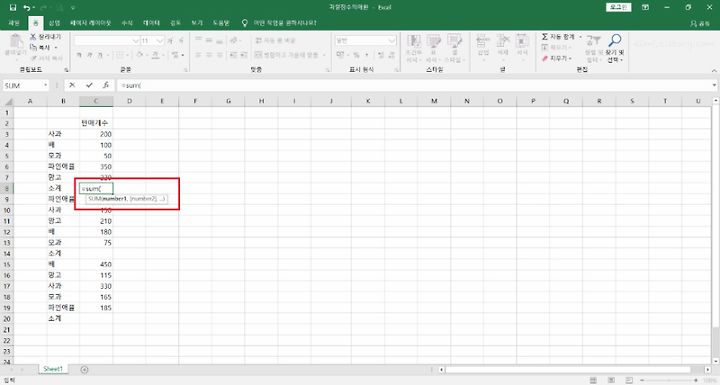
Task: Open Conditional Formatting icon
Action: [414, 41]
